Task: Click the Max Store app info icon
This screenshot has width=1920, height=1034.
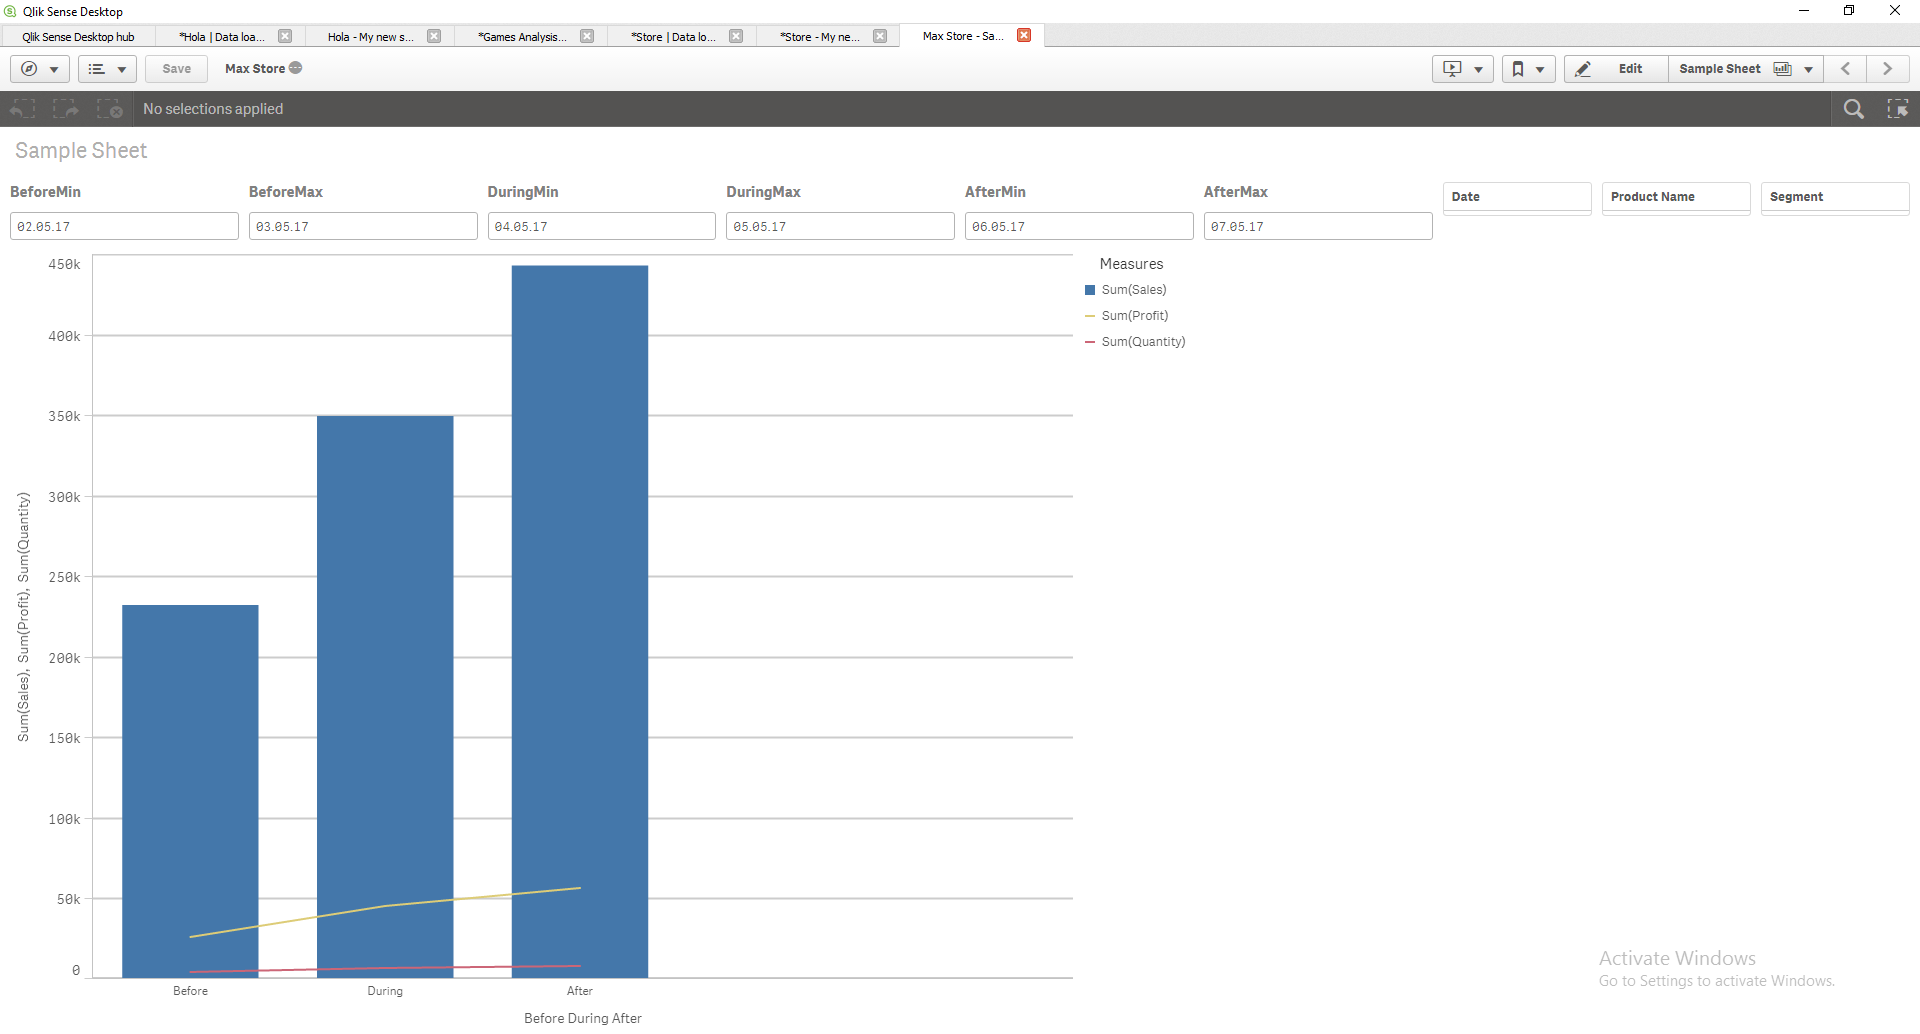Action: 295,68
